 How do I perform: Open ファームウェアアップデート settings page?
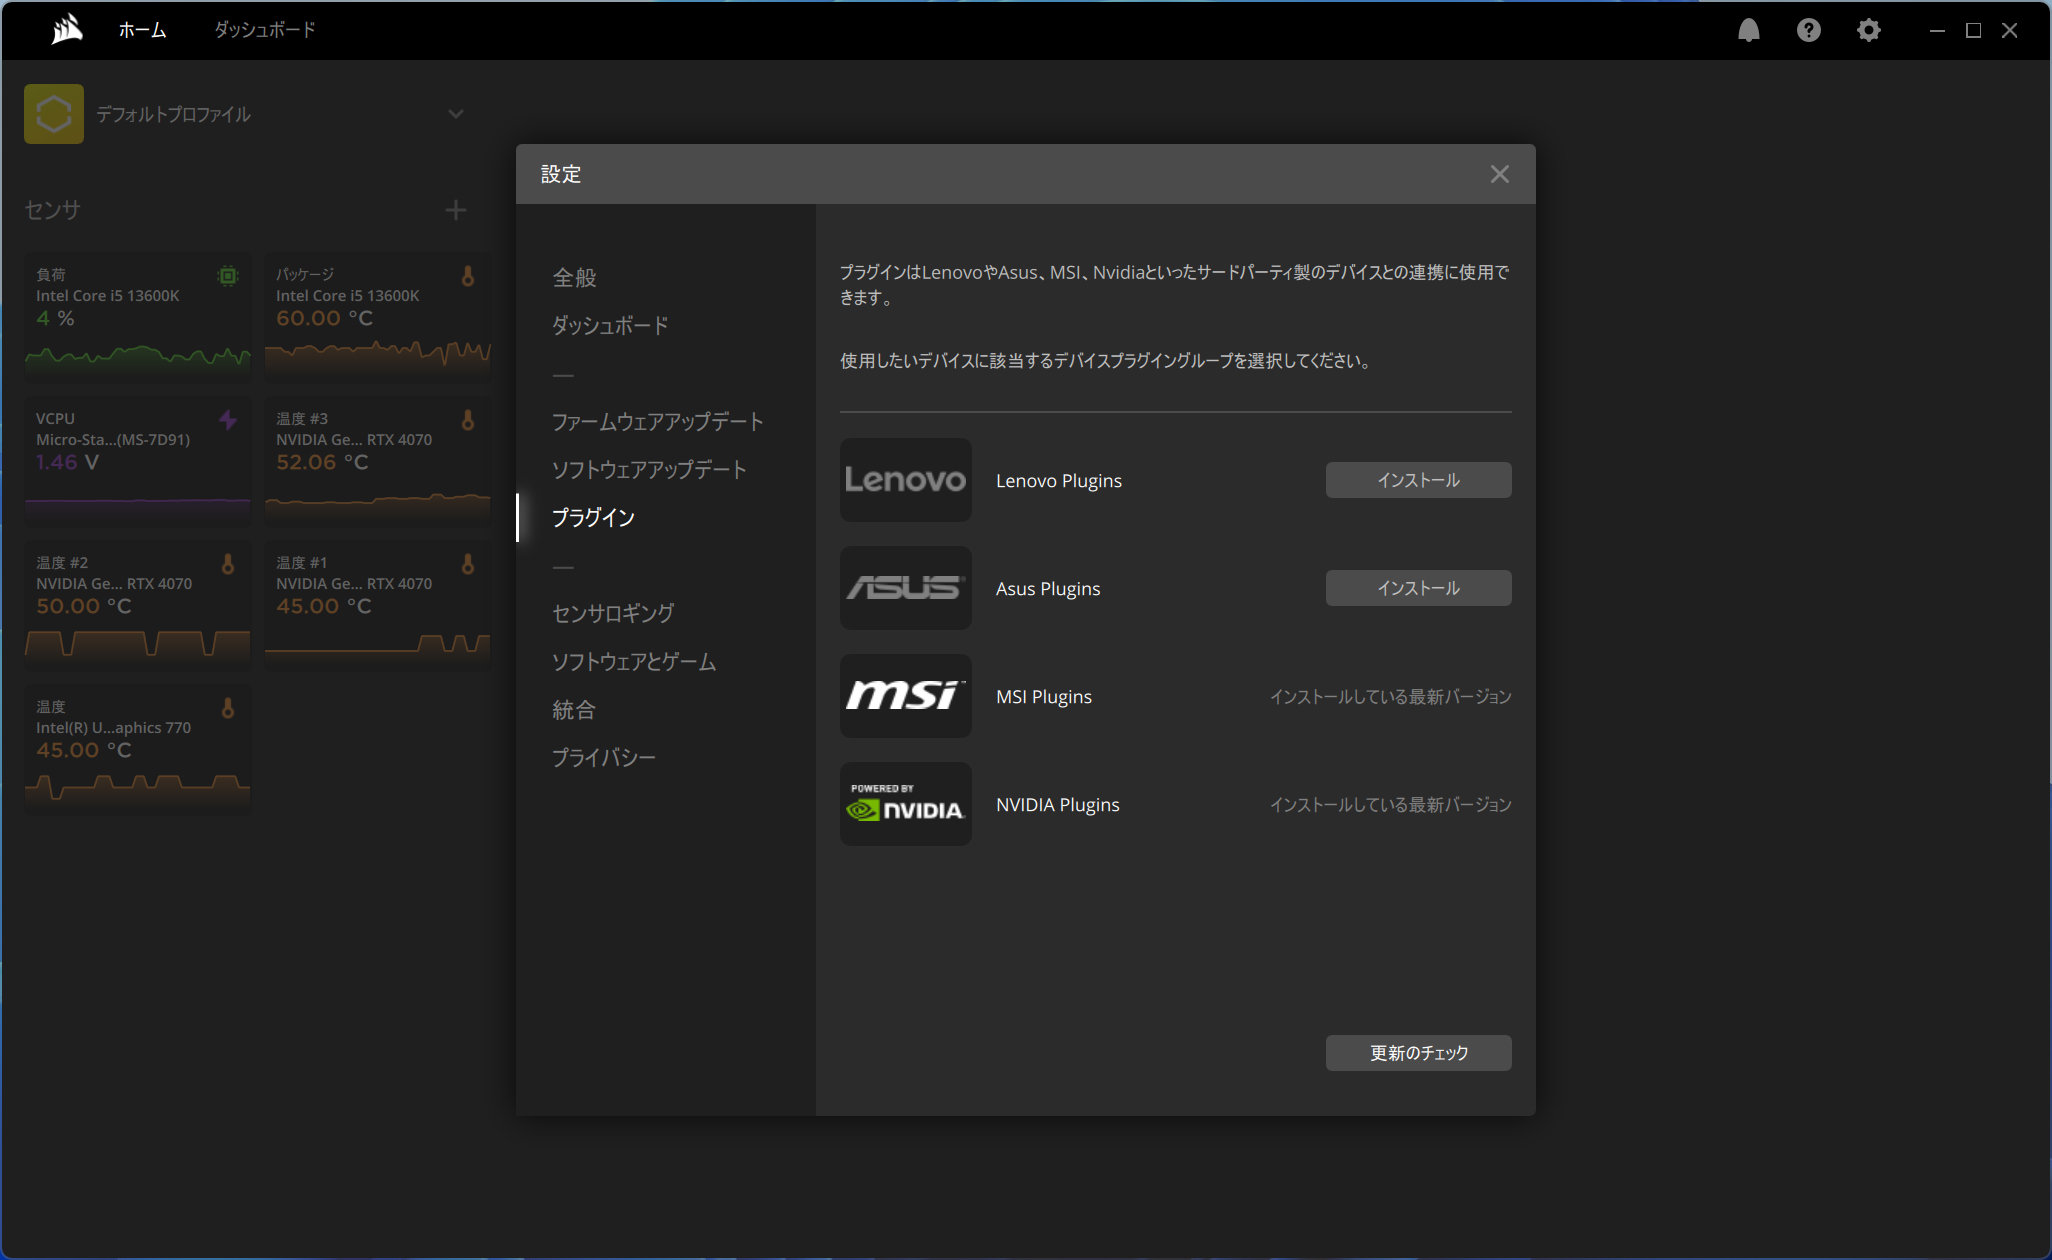coord(658,421)
